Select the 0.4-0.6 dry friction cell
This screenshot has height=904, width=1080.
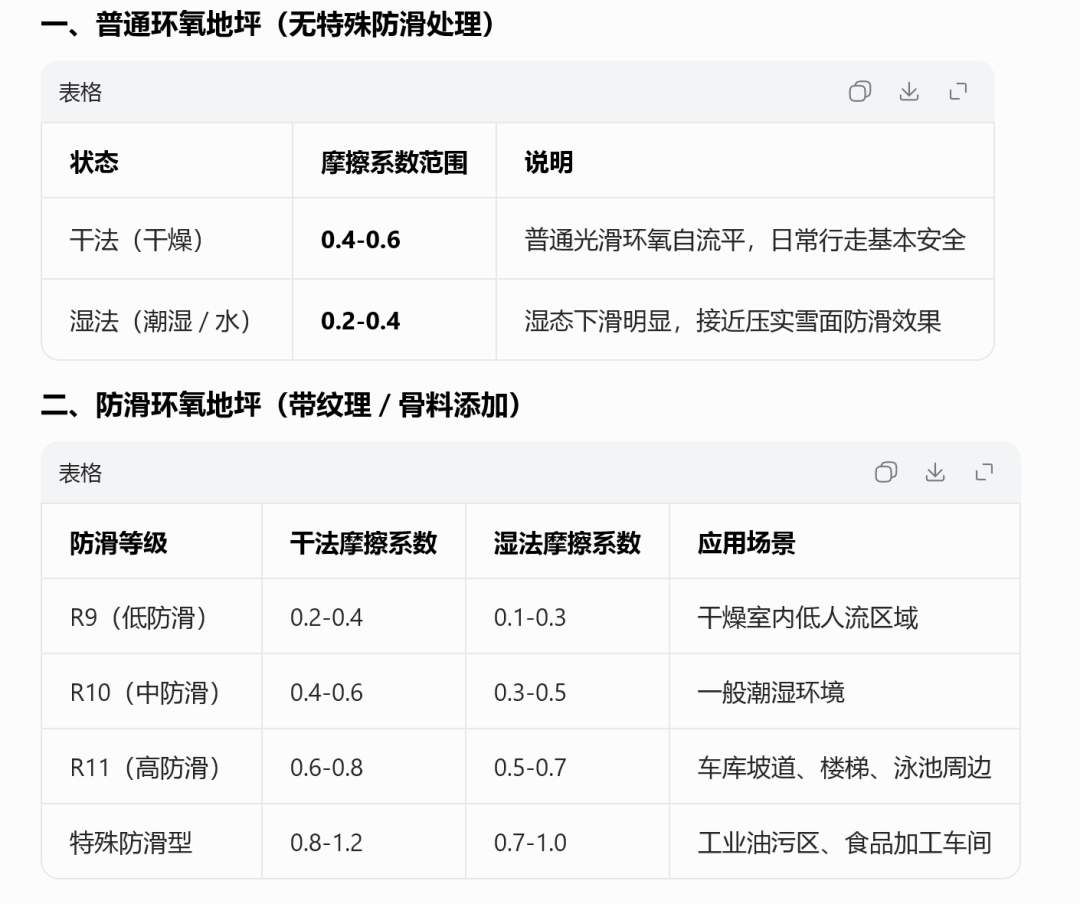(x=360, y=240)
